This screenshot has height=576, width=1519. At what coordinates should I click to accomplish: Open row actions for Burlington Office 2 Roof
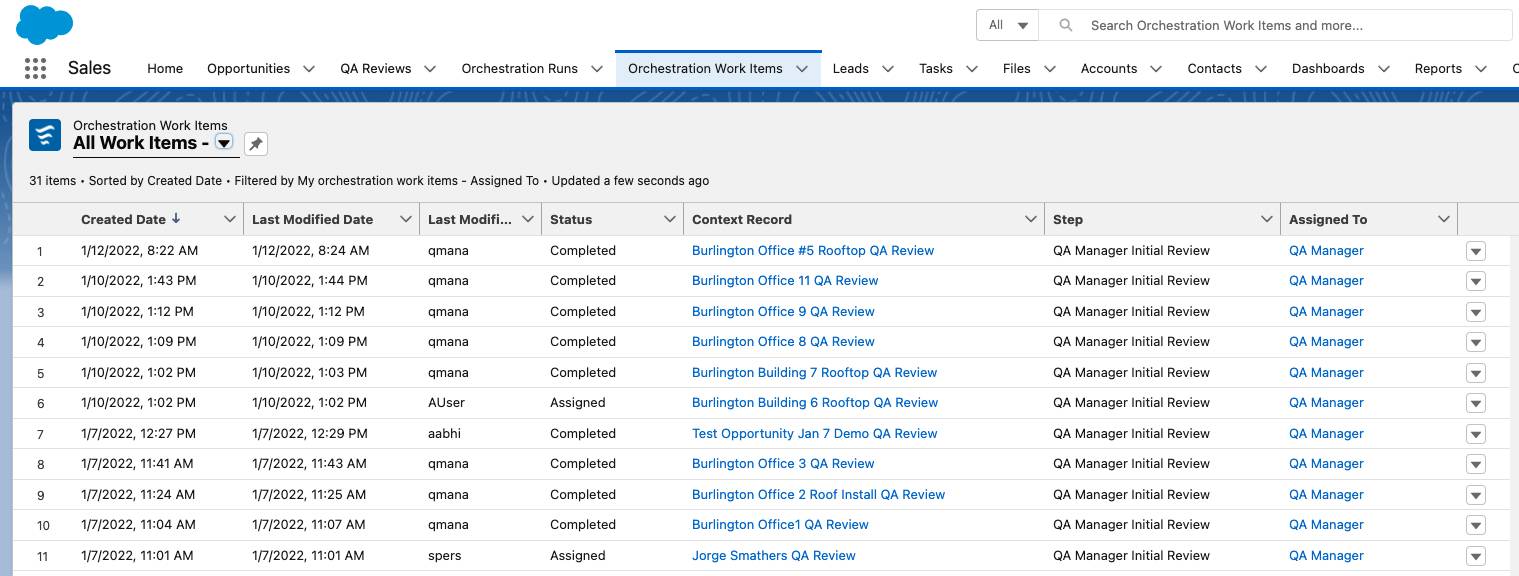1475,495
